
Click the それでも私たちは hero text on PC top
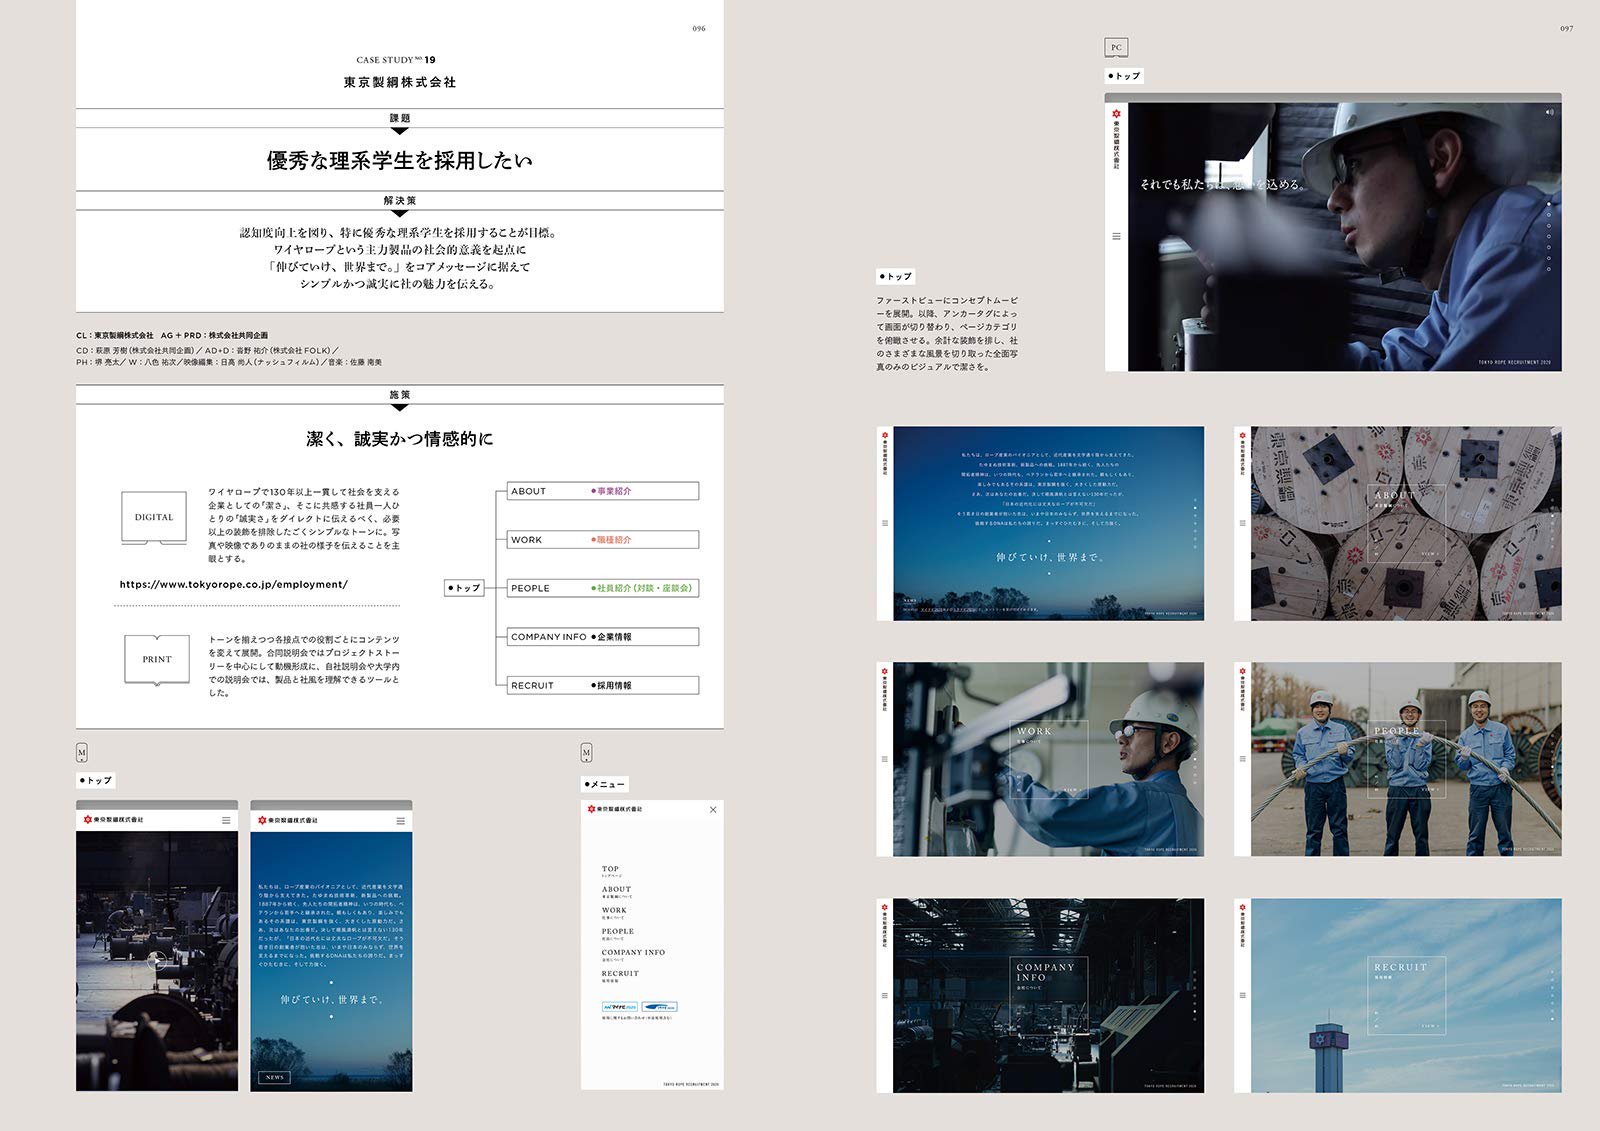1222,184
